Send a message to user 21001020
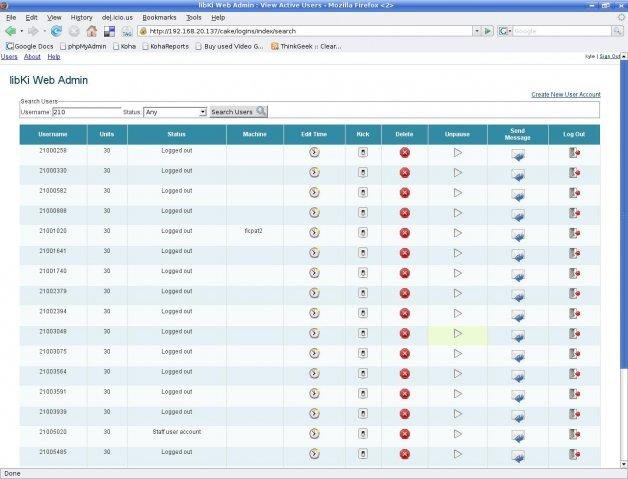The image size is (628, 479). click(517, 234)
